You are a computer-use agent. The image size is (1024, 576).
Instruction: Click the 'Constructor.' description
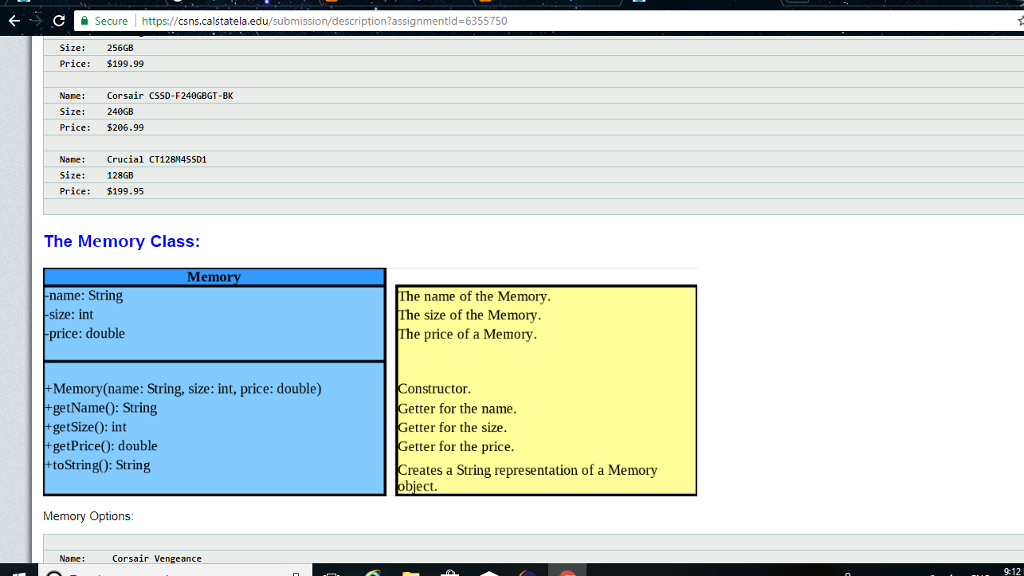[x=434, y=389]
